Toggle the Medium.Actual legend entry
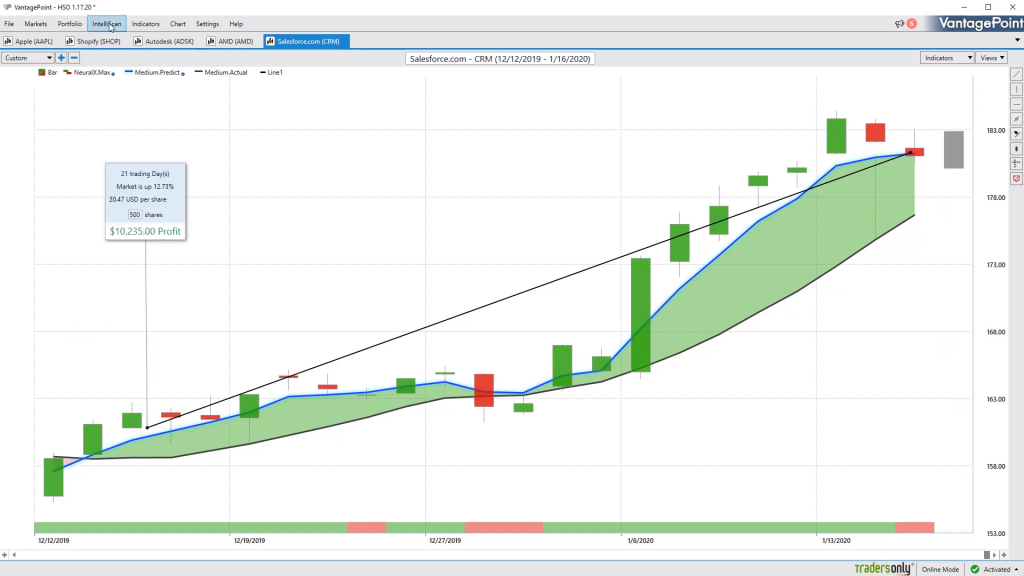The image size is (1024, 576). pyautogui.click(x=221, y=72)
